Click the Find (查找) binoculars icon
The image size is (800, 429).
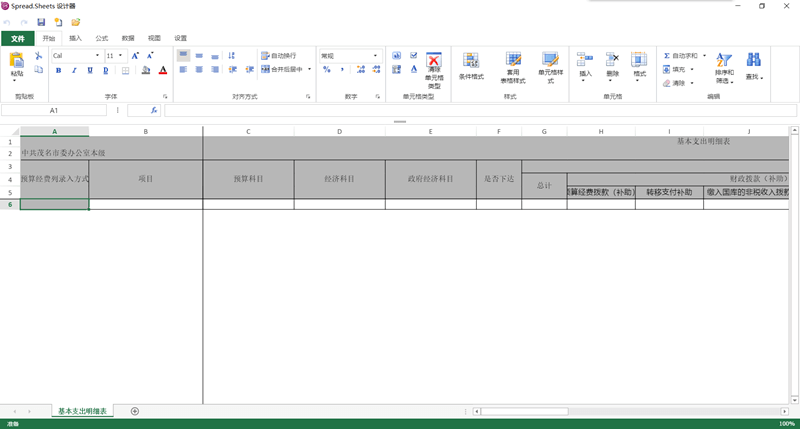click(x=754, y=65)
